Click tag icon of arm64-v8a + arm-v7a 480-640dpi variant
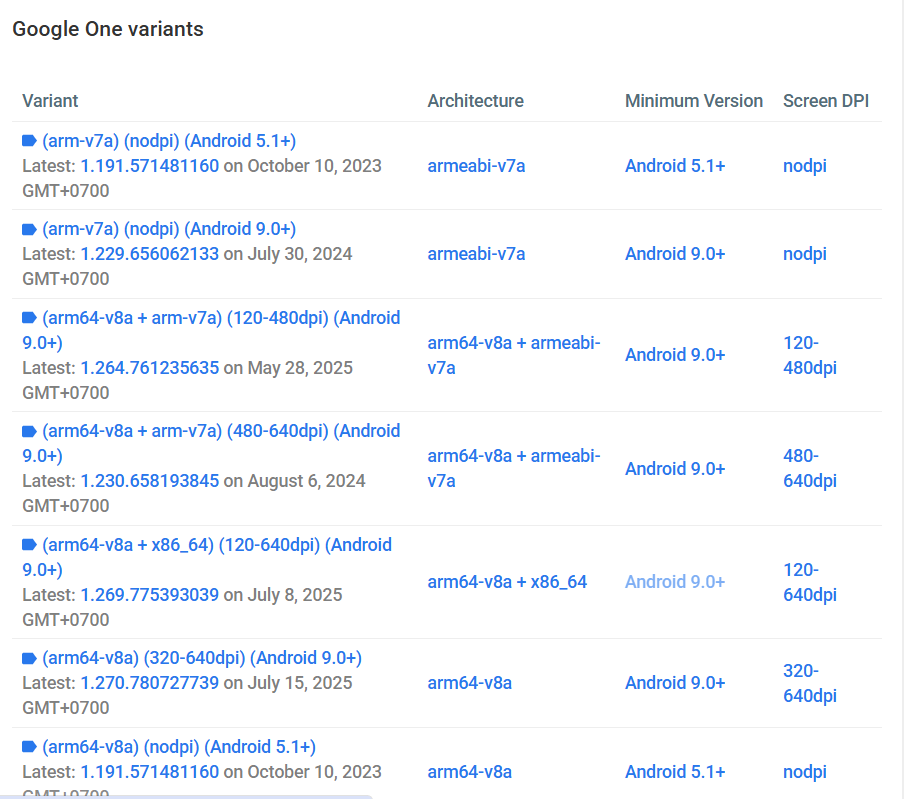This screenshot has height=799, width=904. 29,431
